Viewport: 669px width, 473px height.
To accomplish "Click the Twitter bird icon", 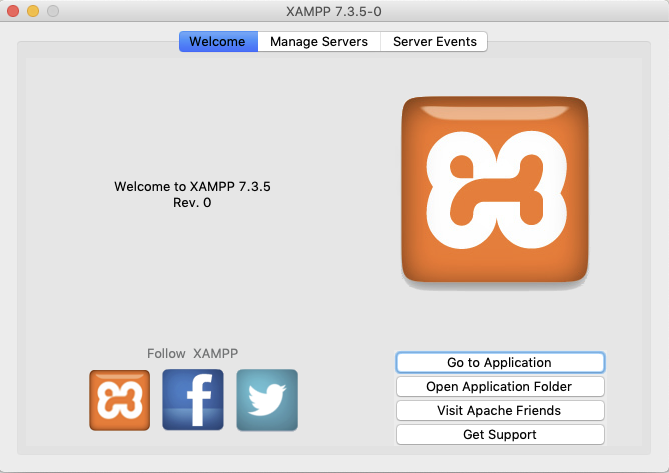I will tap(267, 400).
